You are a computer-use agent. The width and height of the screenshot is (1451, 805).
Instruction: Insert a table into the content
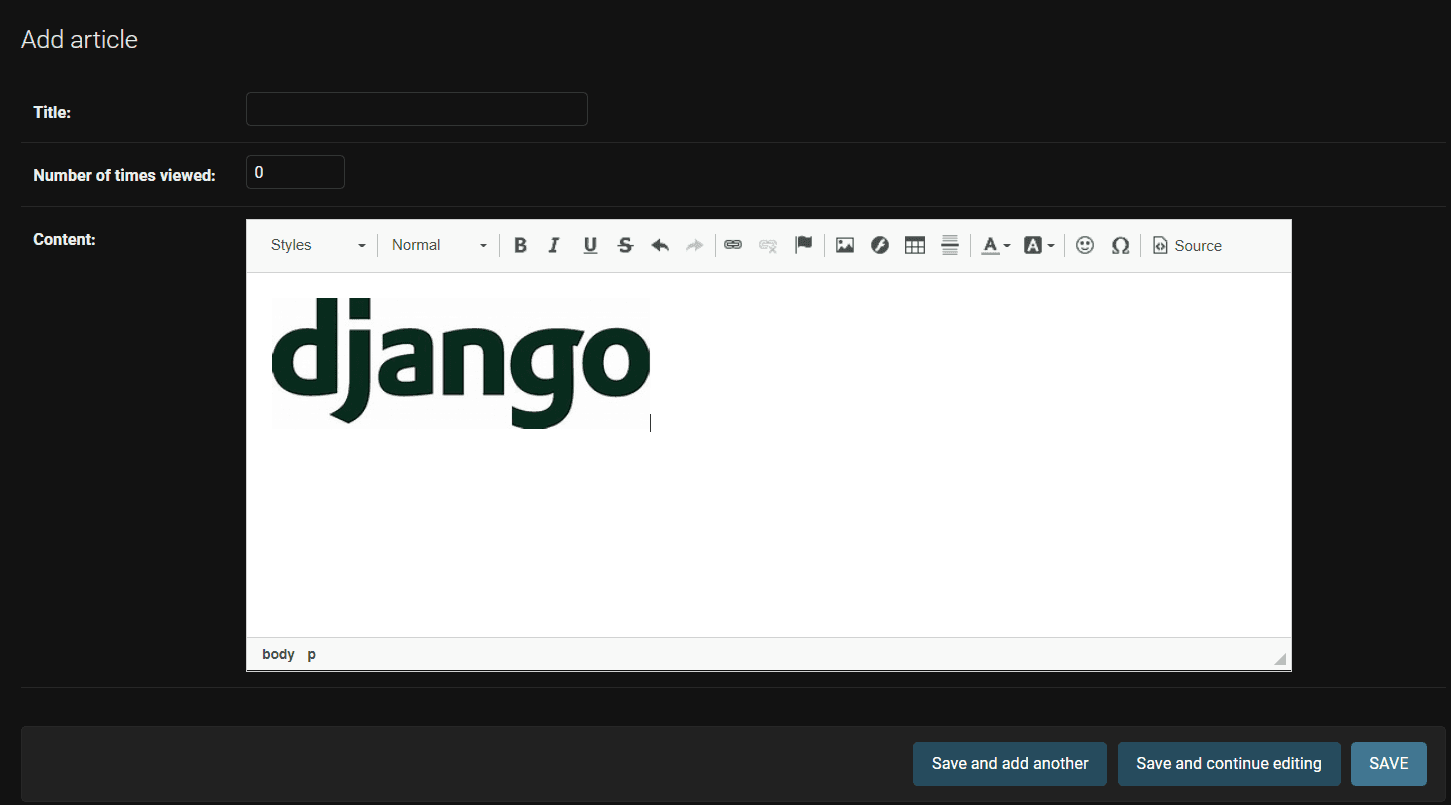pos(914,246)
